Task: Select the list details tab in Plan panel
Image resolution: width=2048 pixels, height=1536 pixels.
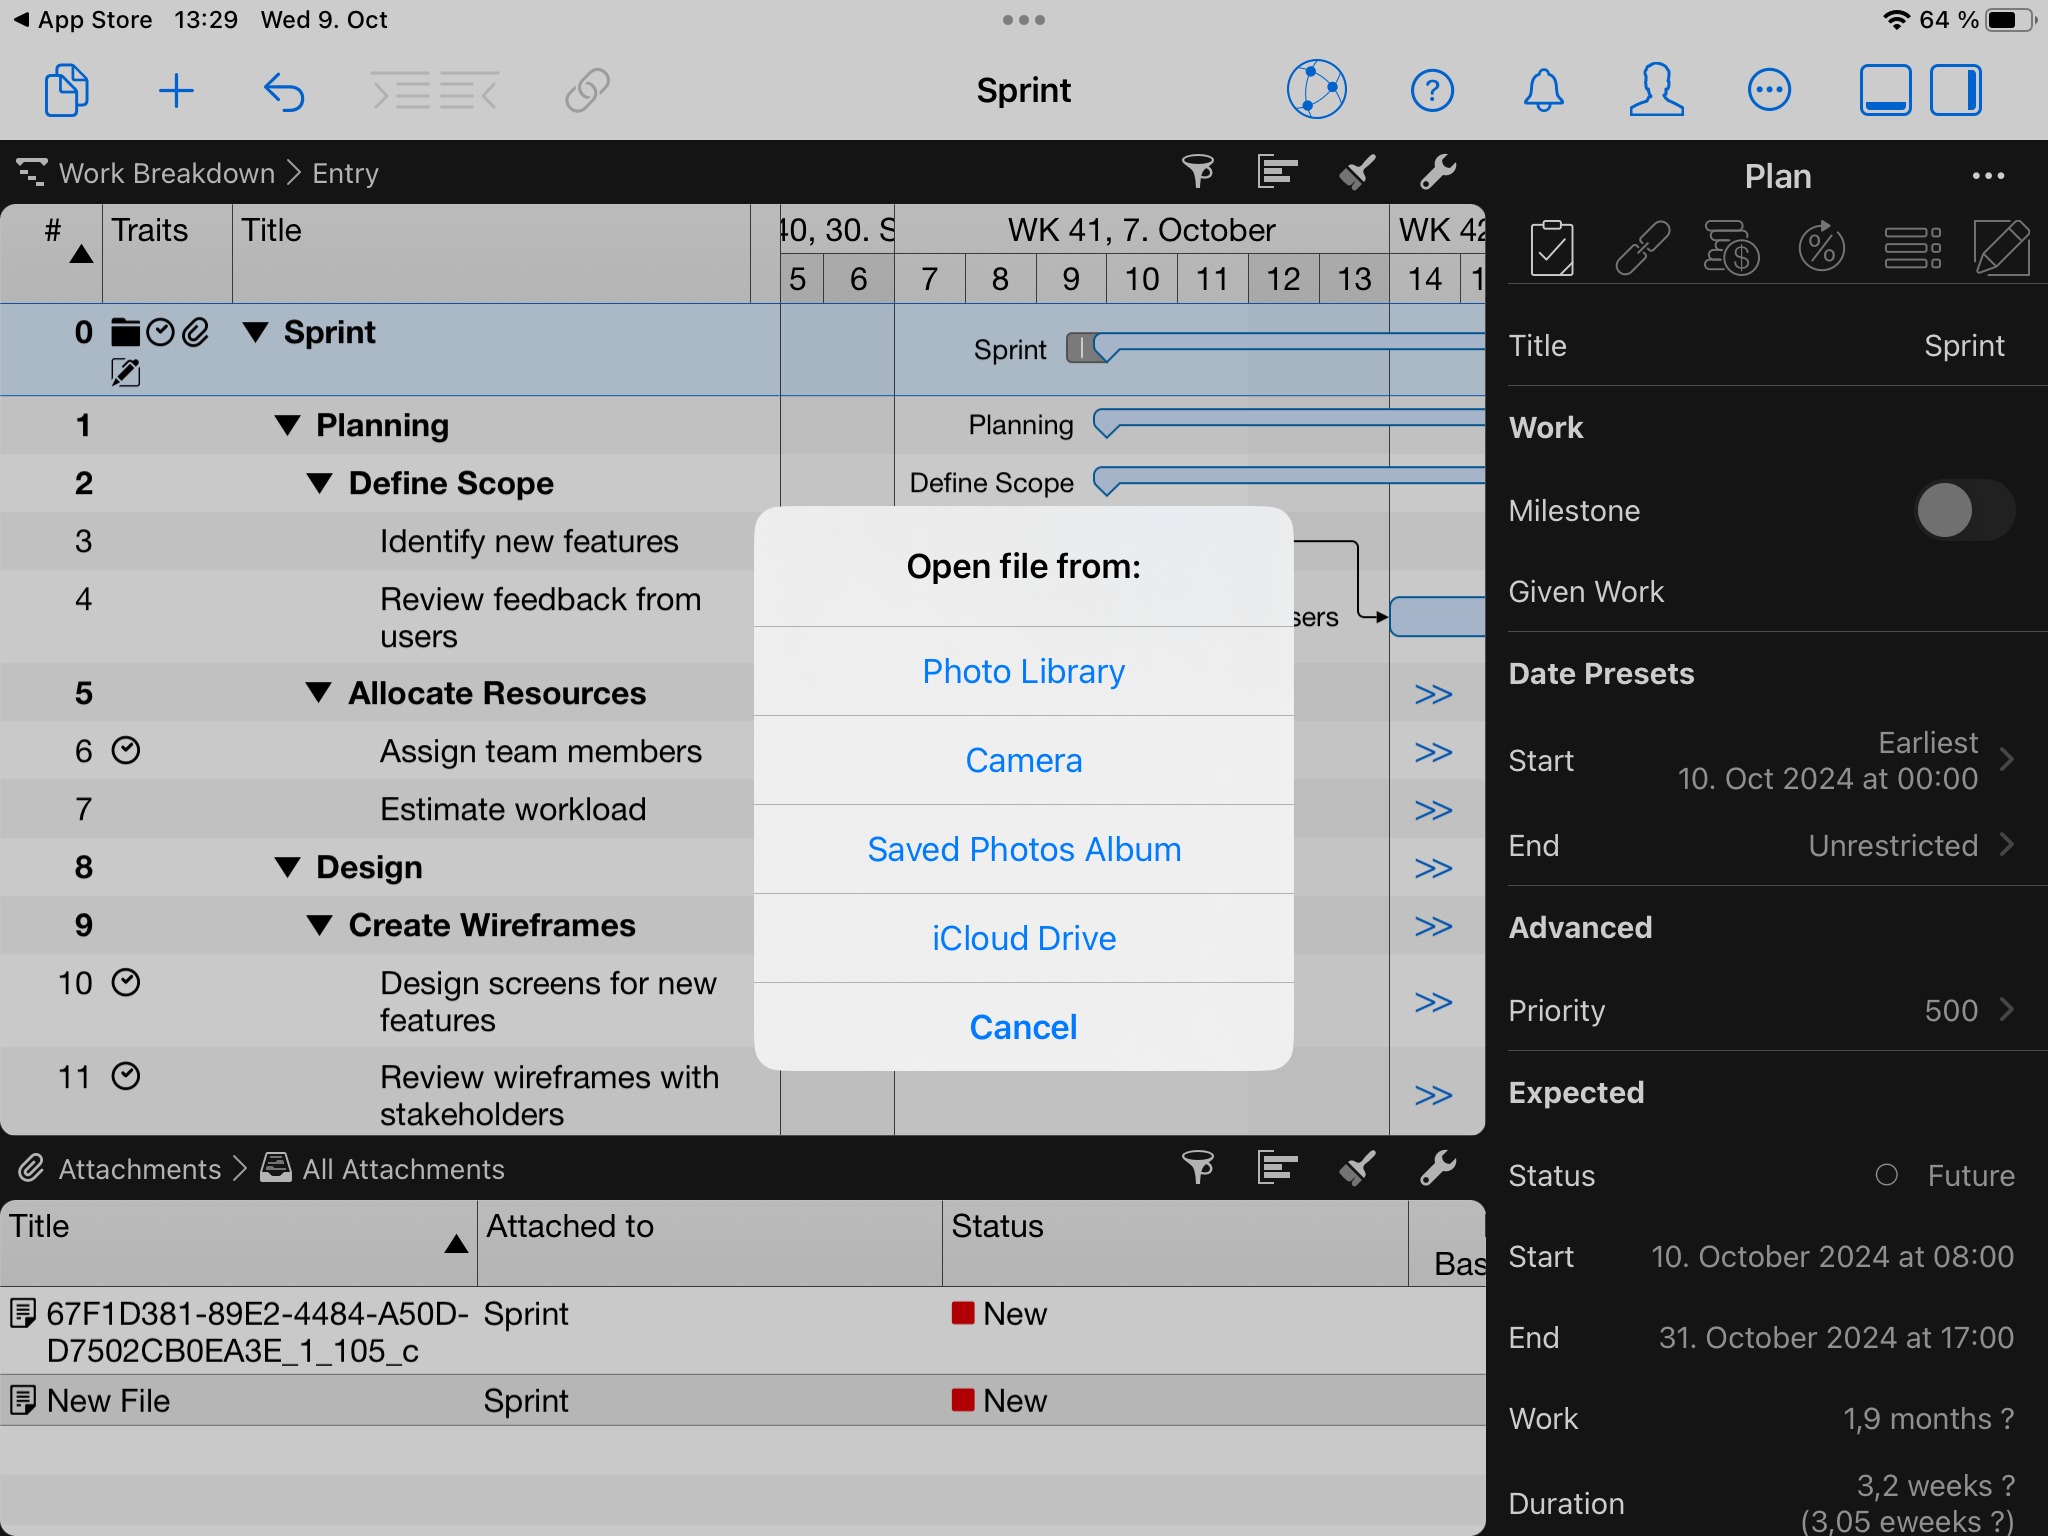Action: 1912,248
